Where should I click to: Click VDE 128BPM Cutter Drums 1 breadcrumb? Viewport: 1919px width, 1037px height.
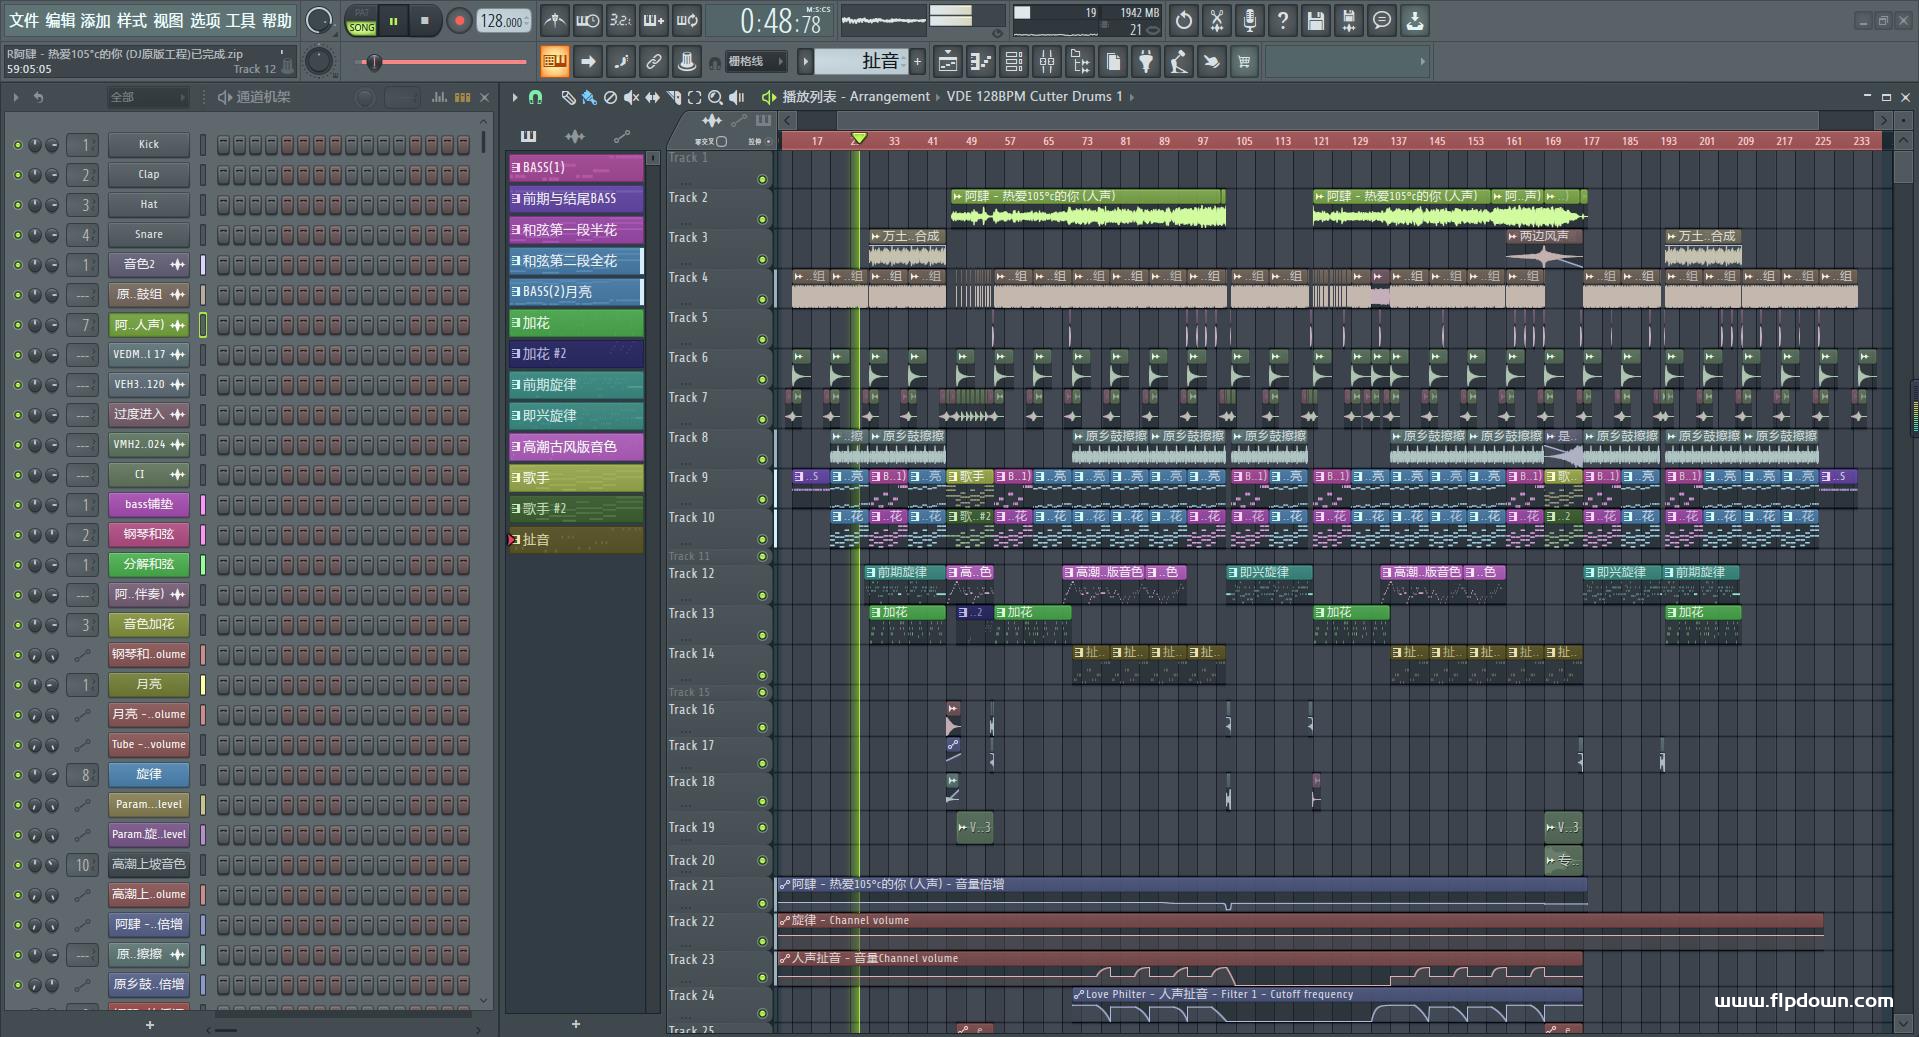[x=1034, y=97]
